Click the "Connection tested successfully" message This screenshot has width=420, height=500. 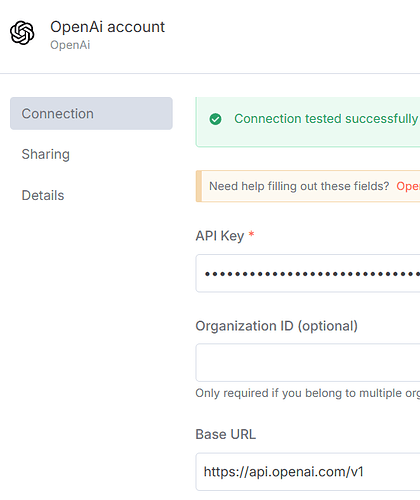tap(326, 119)
